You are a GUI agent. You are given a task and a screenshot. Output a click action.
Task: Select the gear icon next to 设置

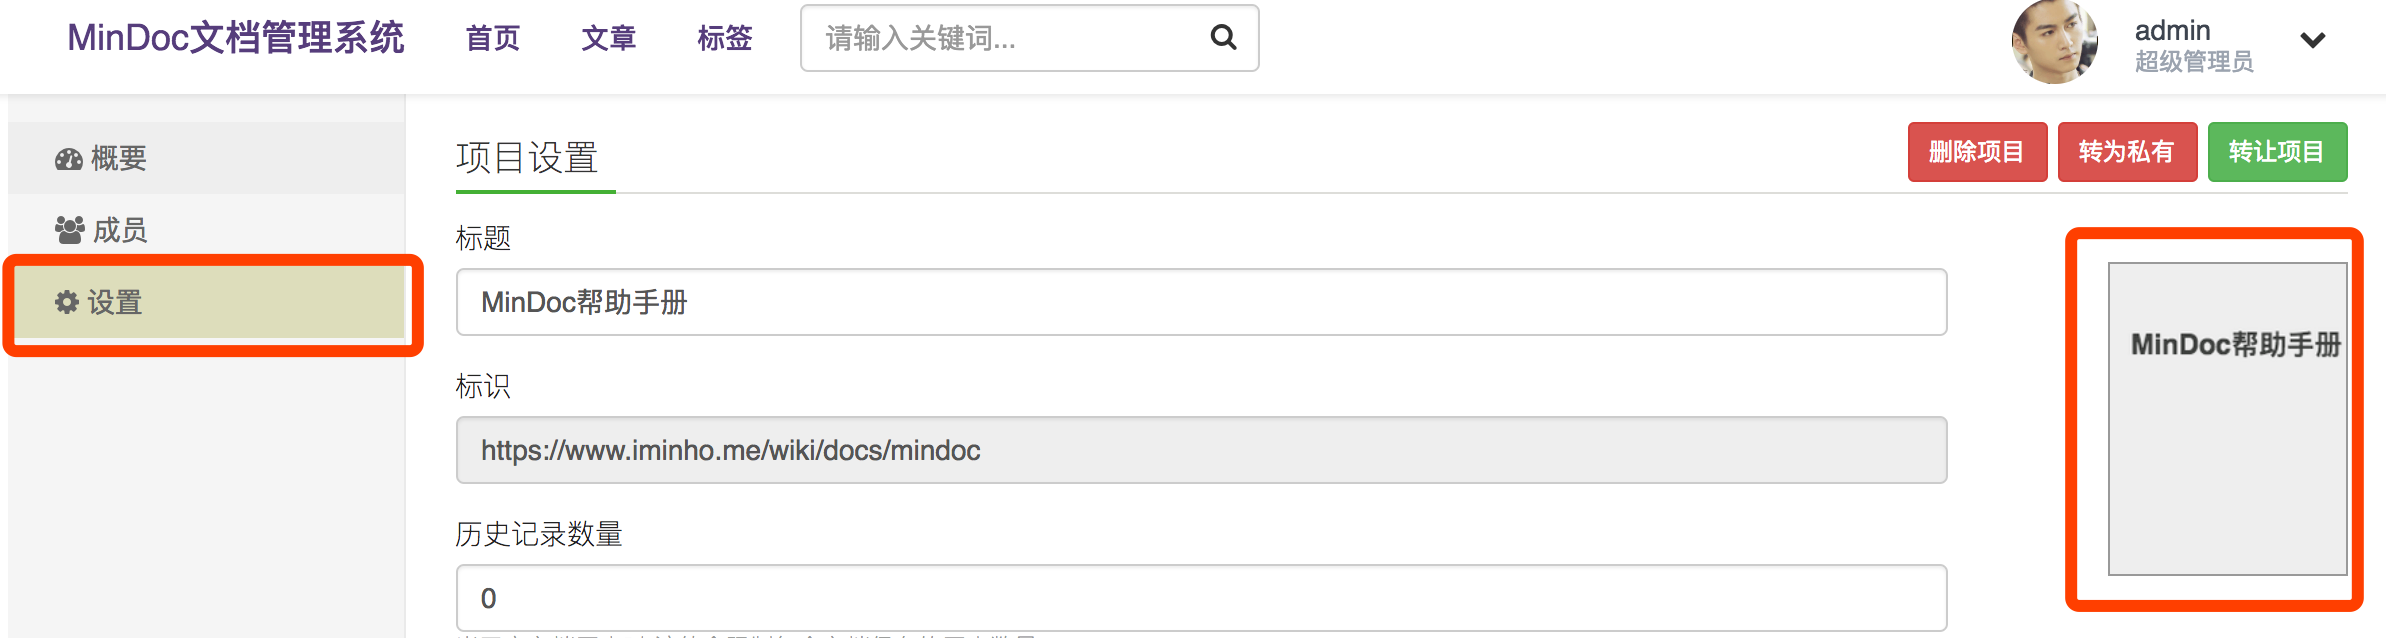[66, 302]
